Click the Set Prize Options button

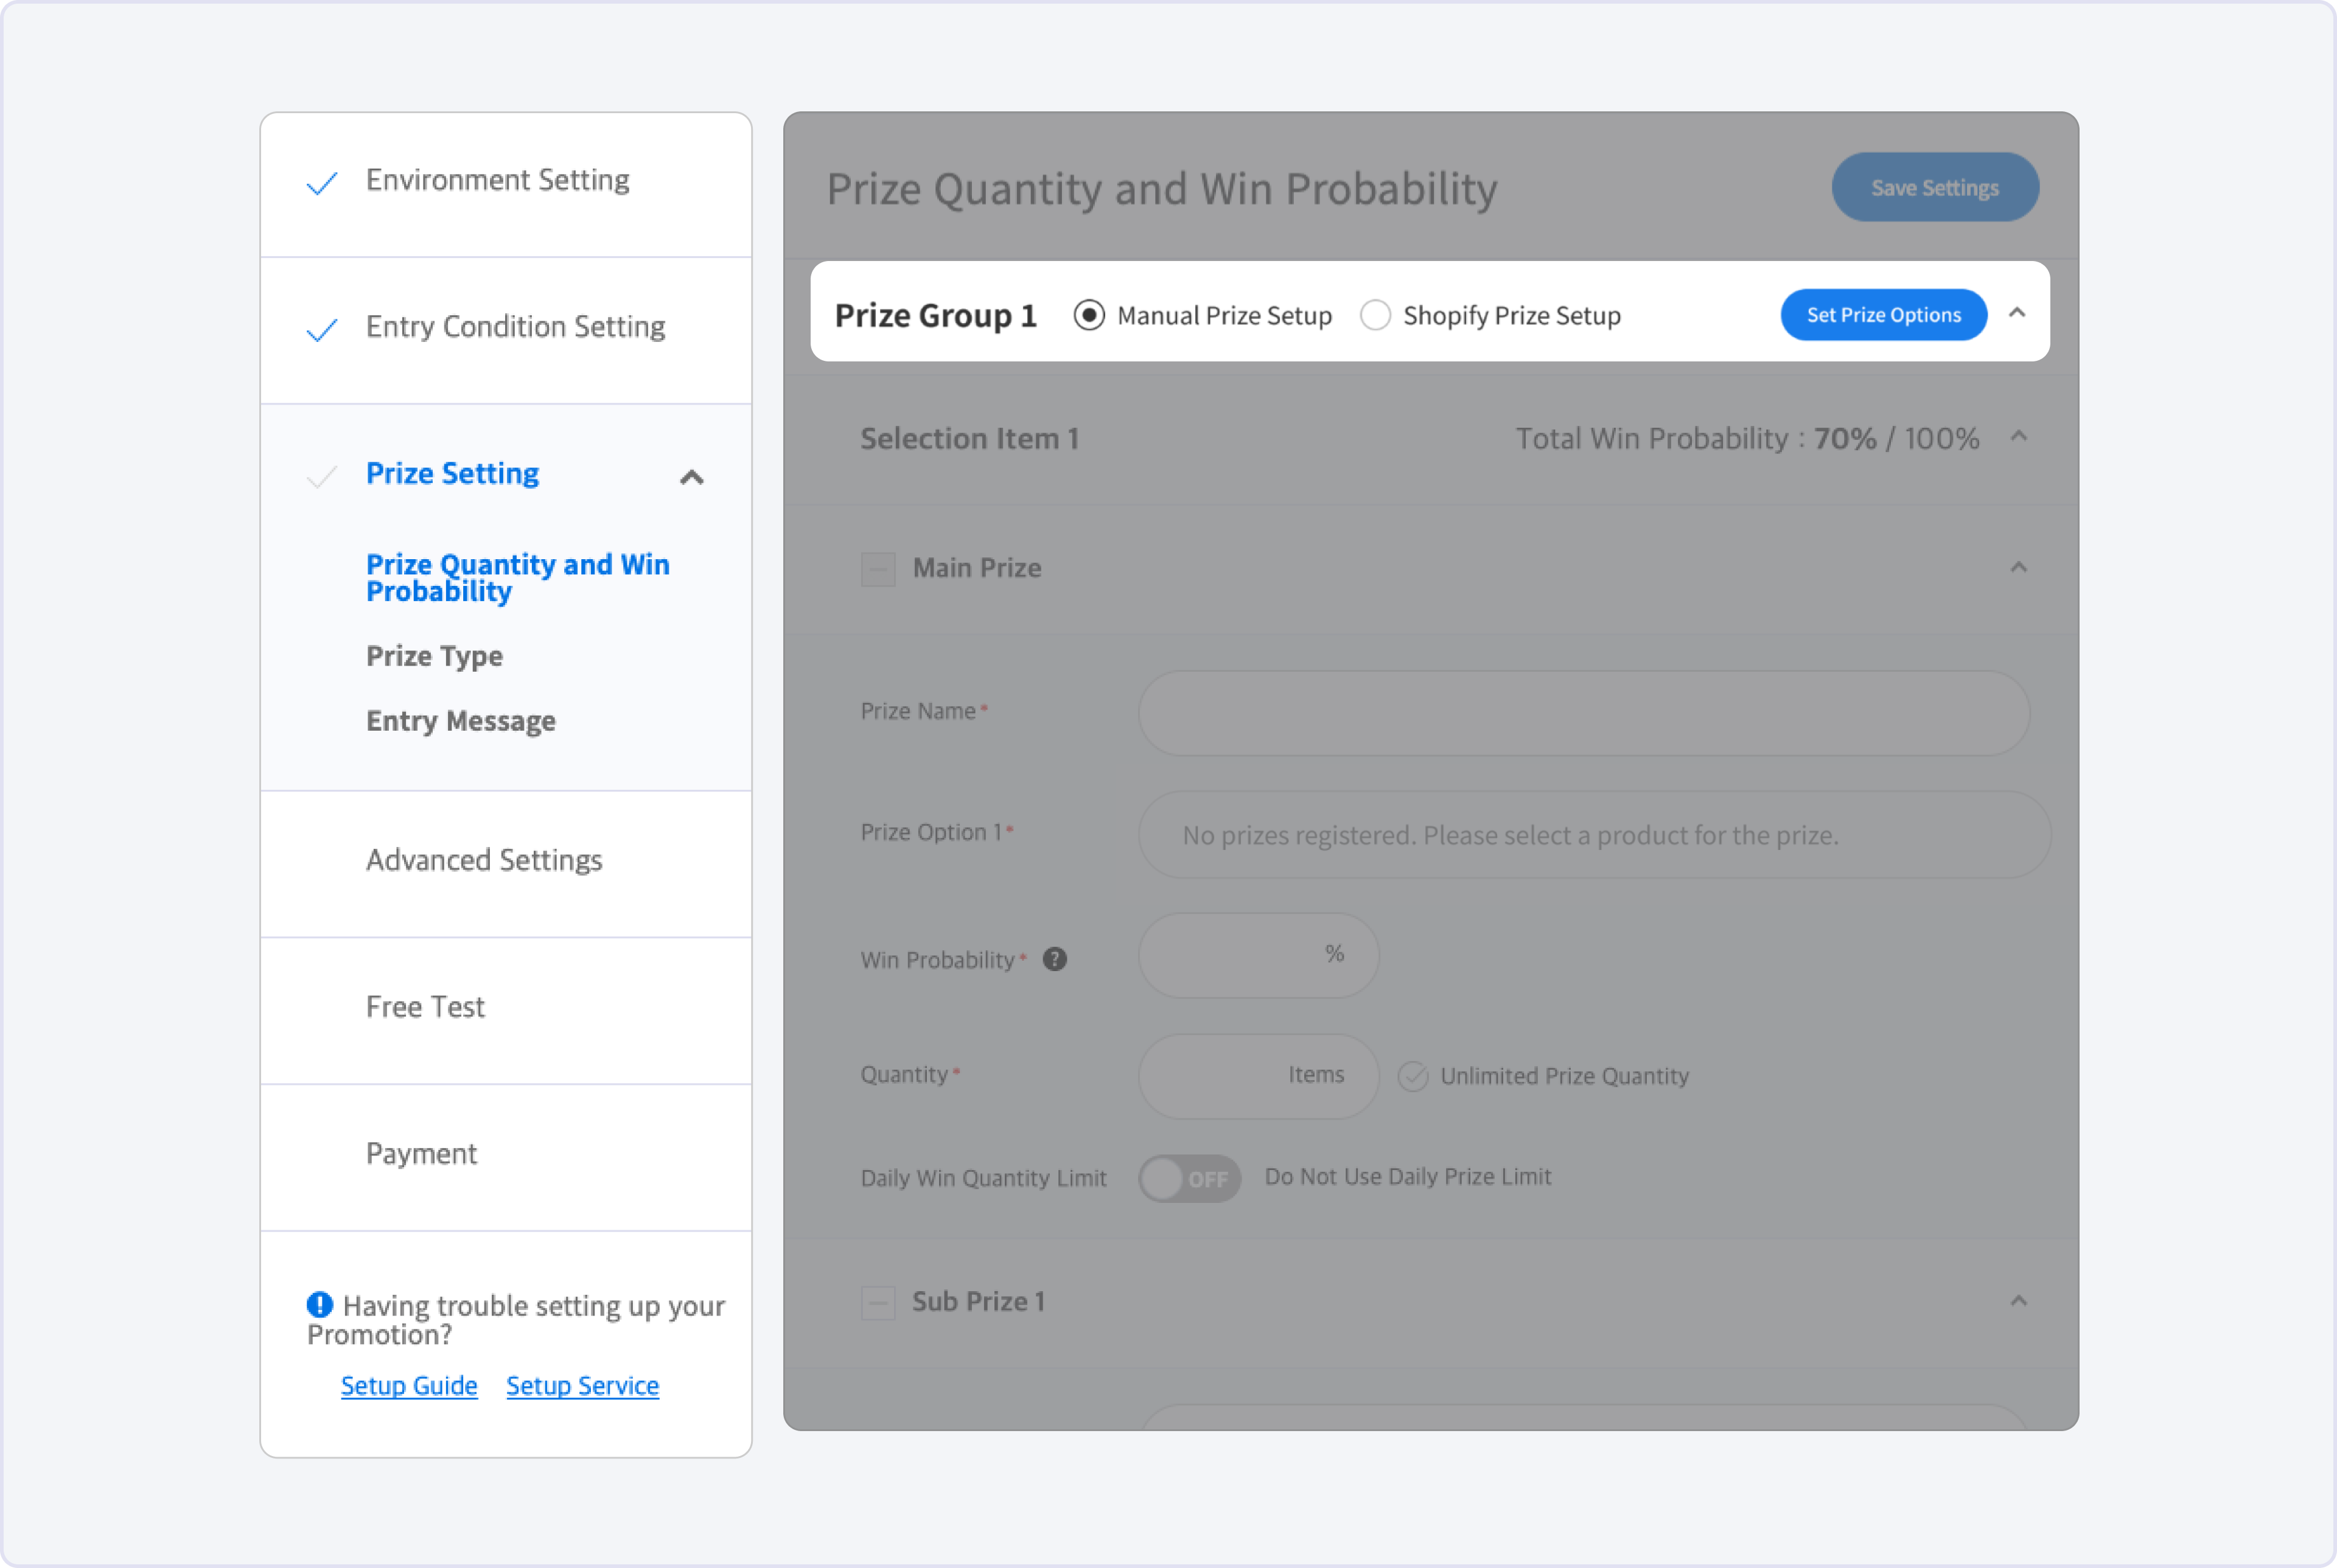1883,315
